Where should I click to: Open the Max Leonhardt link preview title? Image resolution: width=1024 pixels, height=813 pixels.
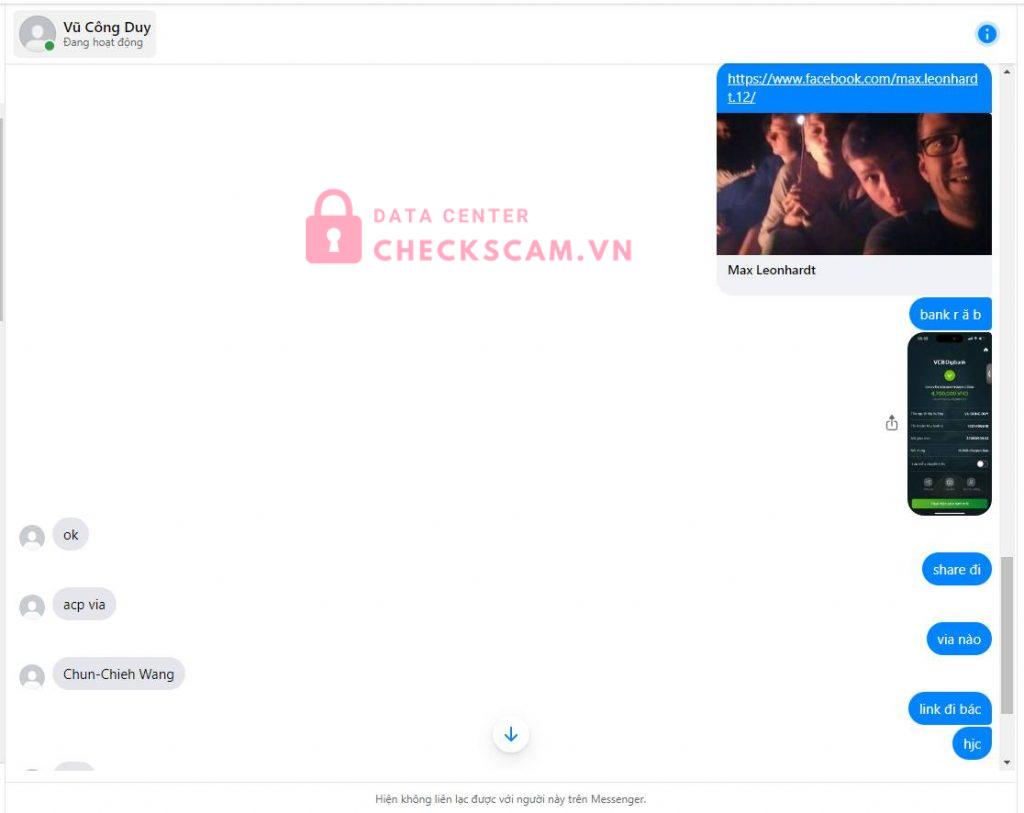(x=772, y=270)
